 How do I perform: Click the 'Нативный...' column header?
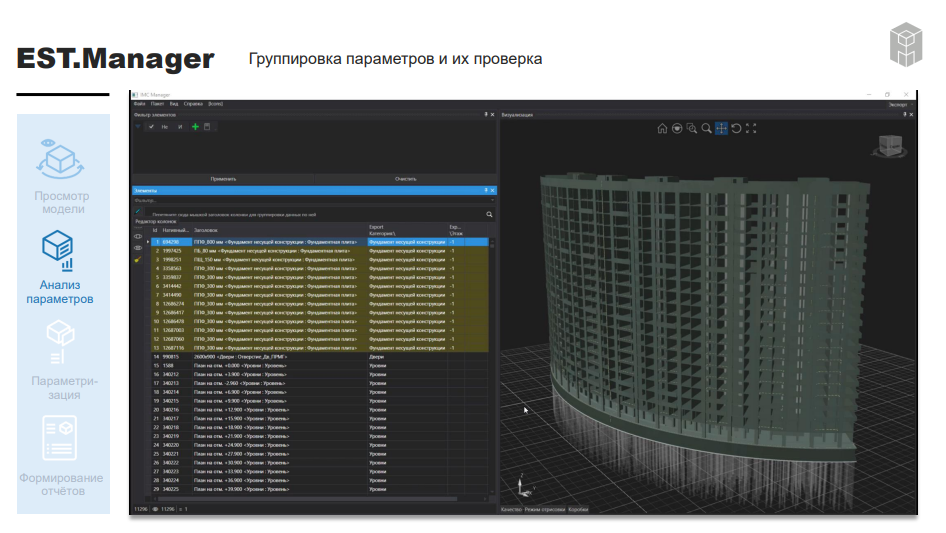(x=176, y=230)
